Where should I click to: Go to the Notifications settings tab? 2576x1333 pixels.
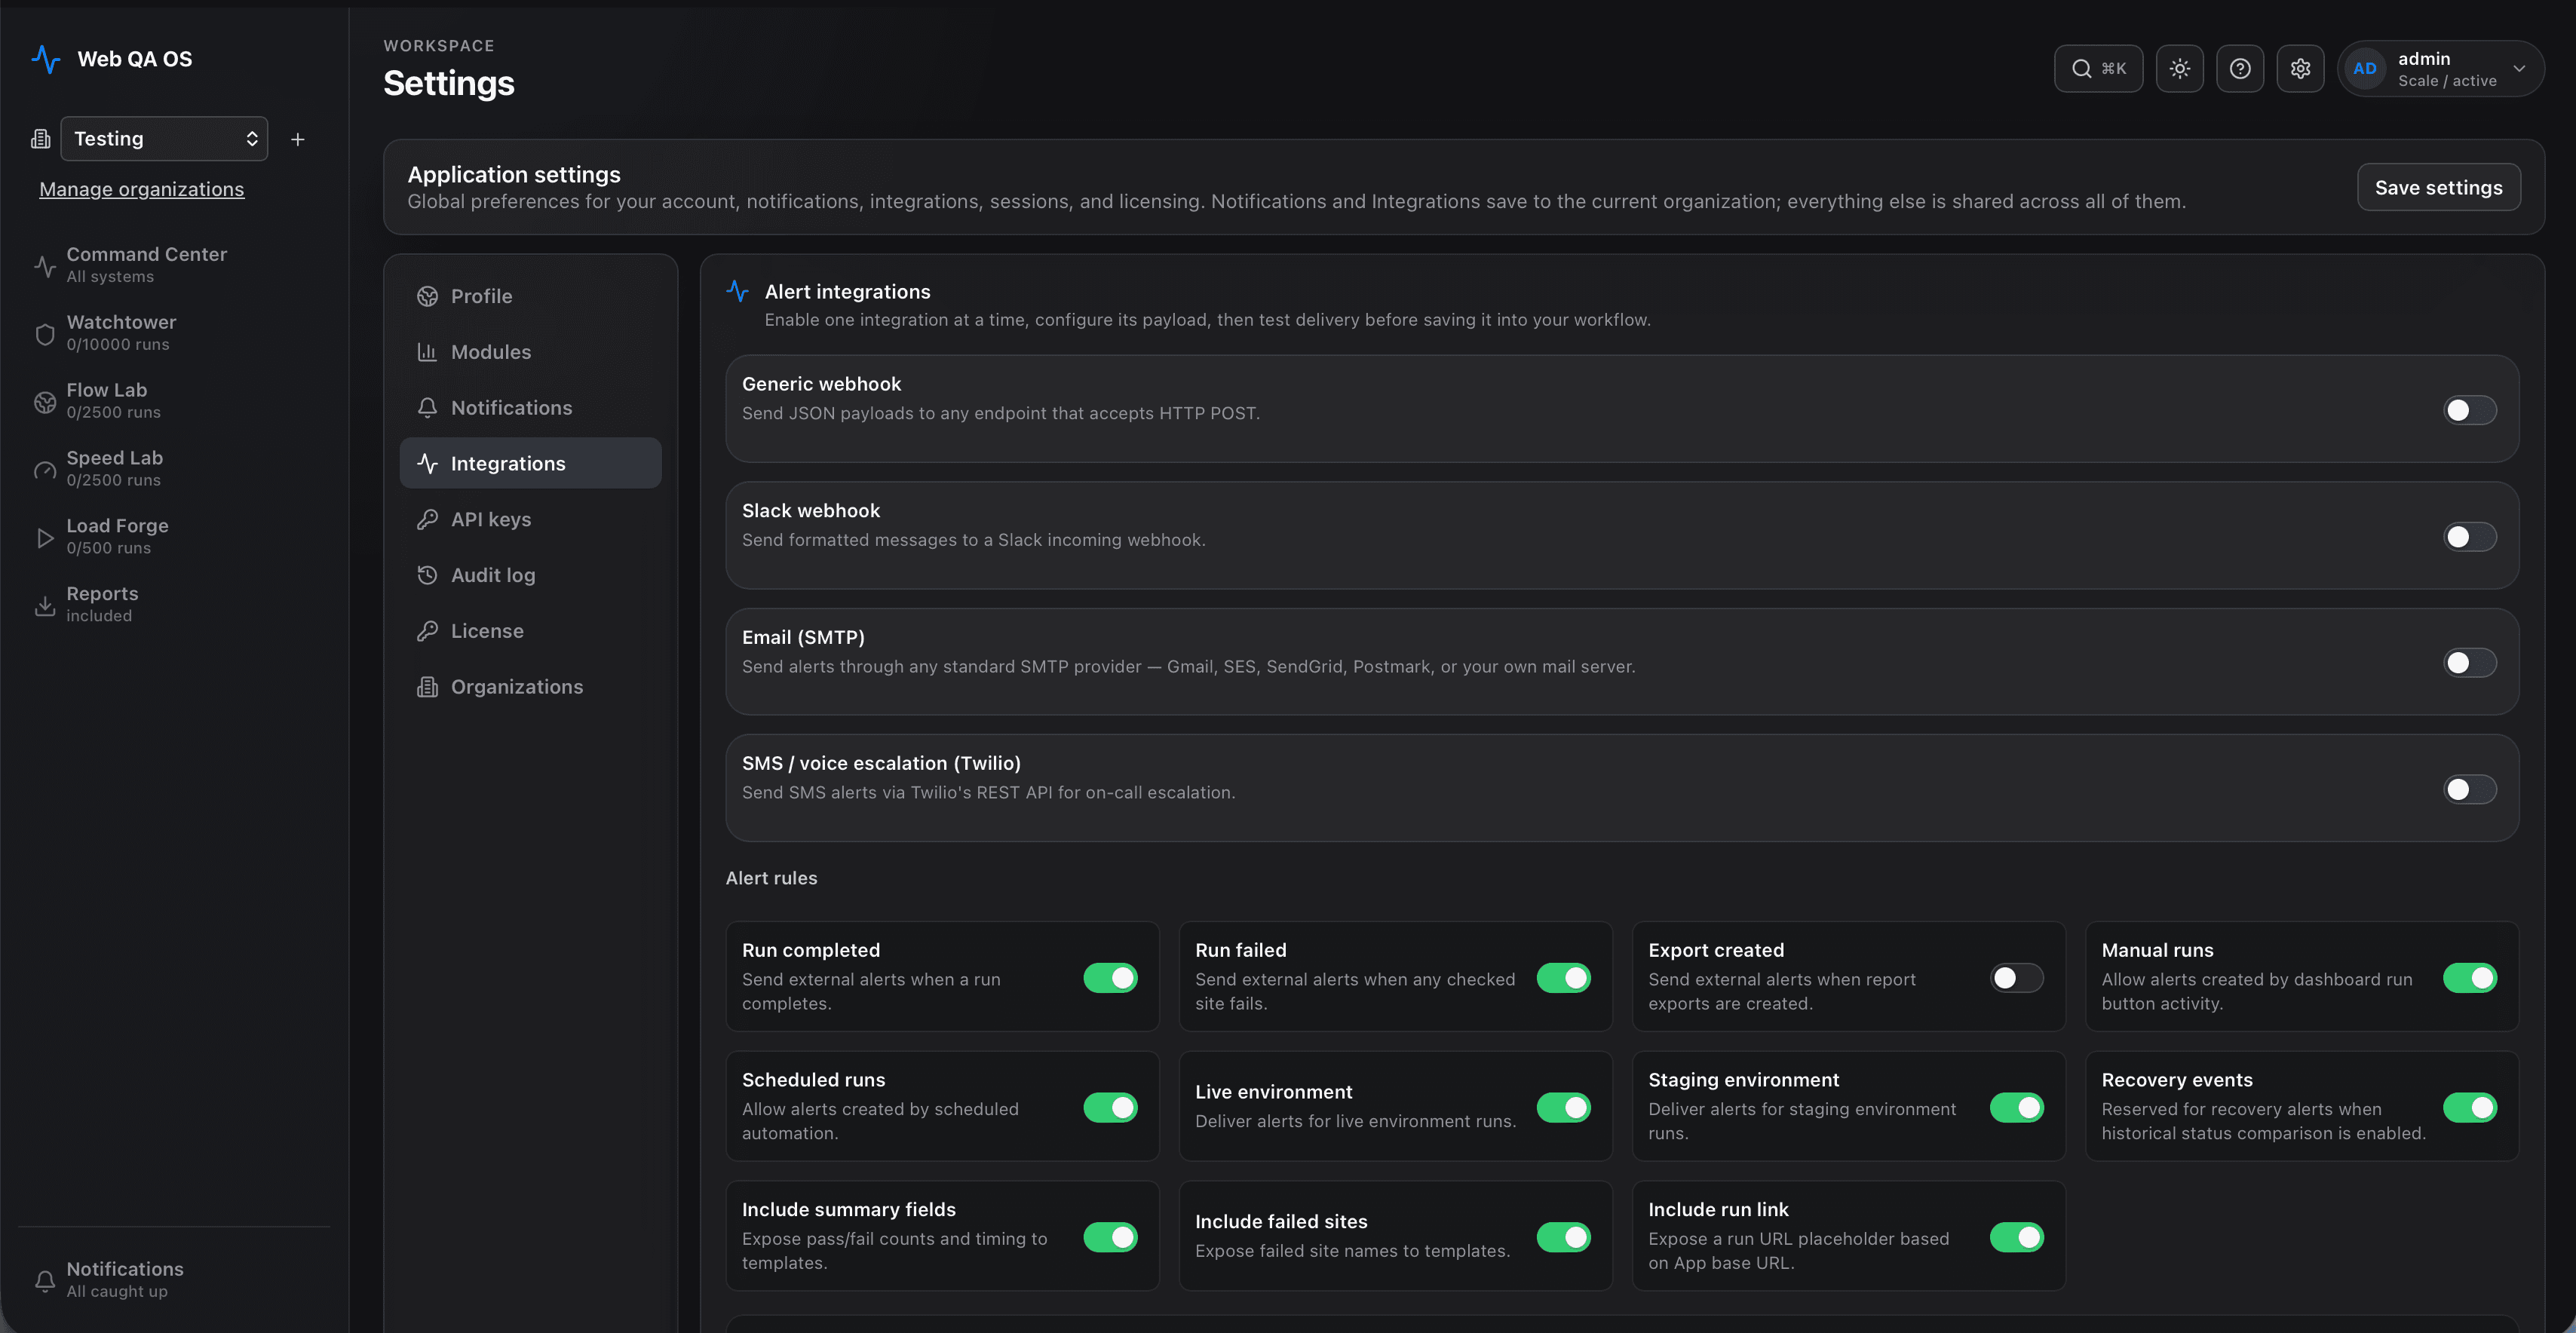click(530, 408)
